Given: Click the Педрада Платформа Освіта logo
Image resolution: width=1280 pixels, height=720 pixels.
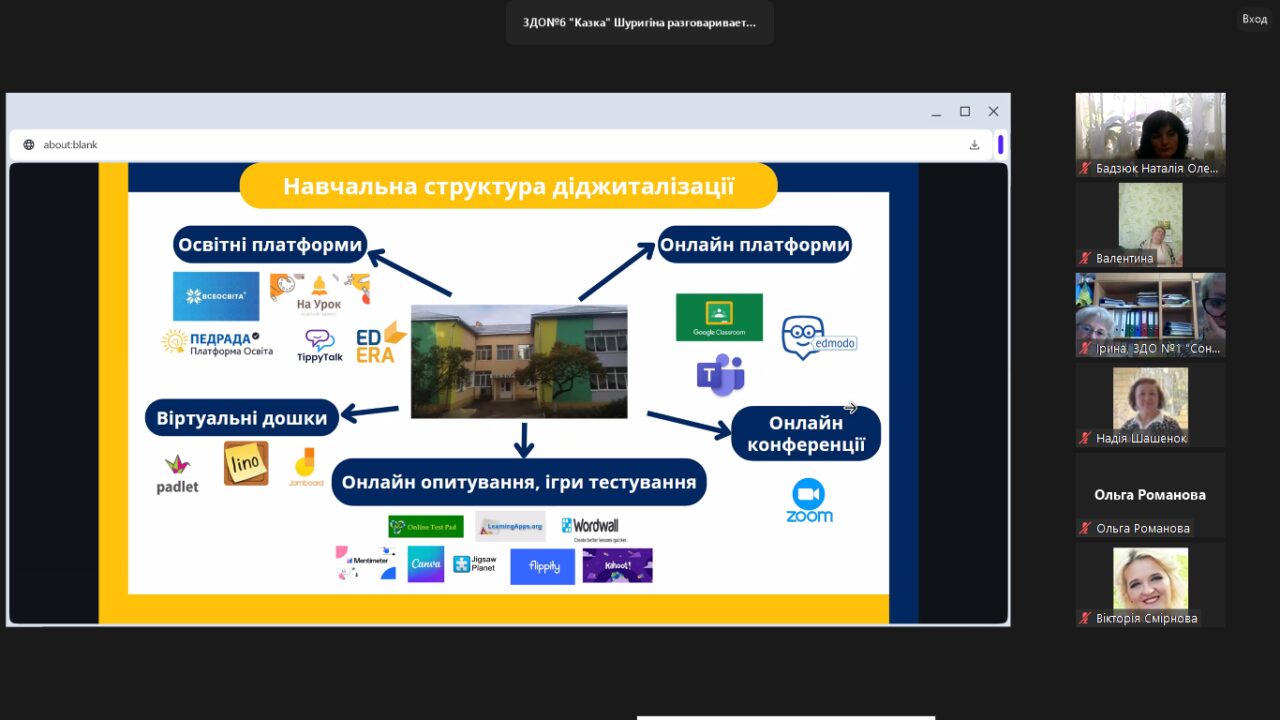Looking at the screenshot, I should [x=217, y=342].
